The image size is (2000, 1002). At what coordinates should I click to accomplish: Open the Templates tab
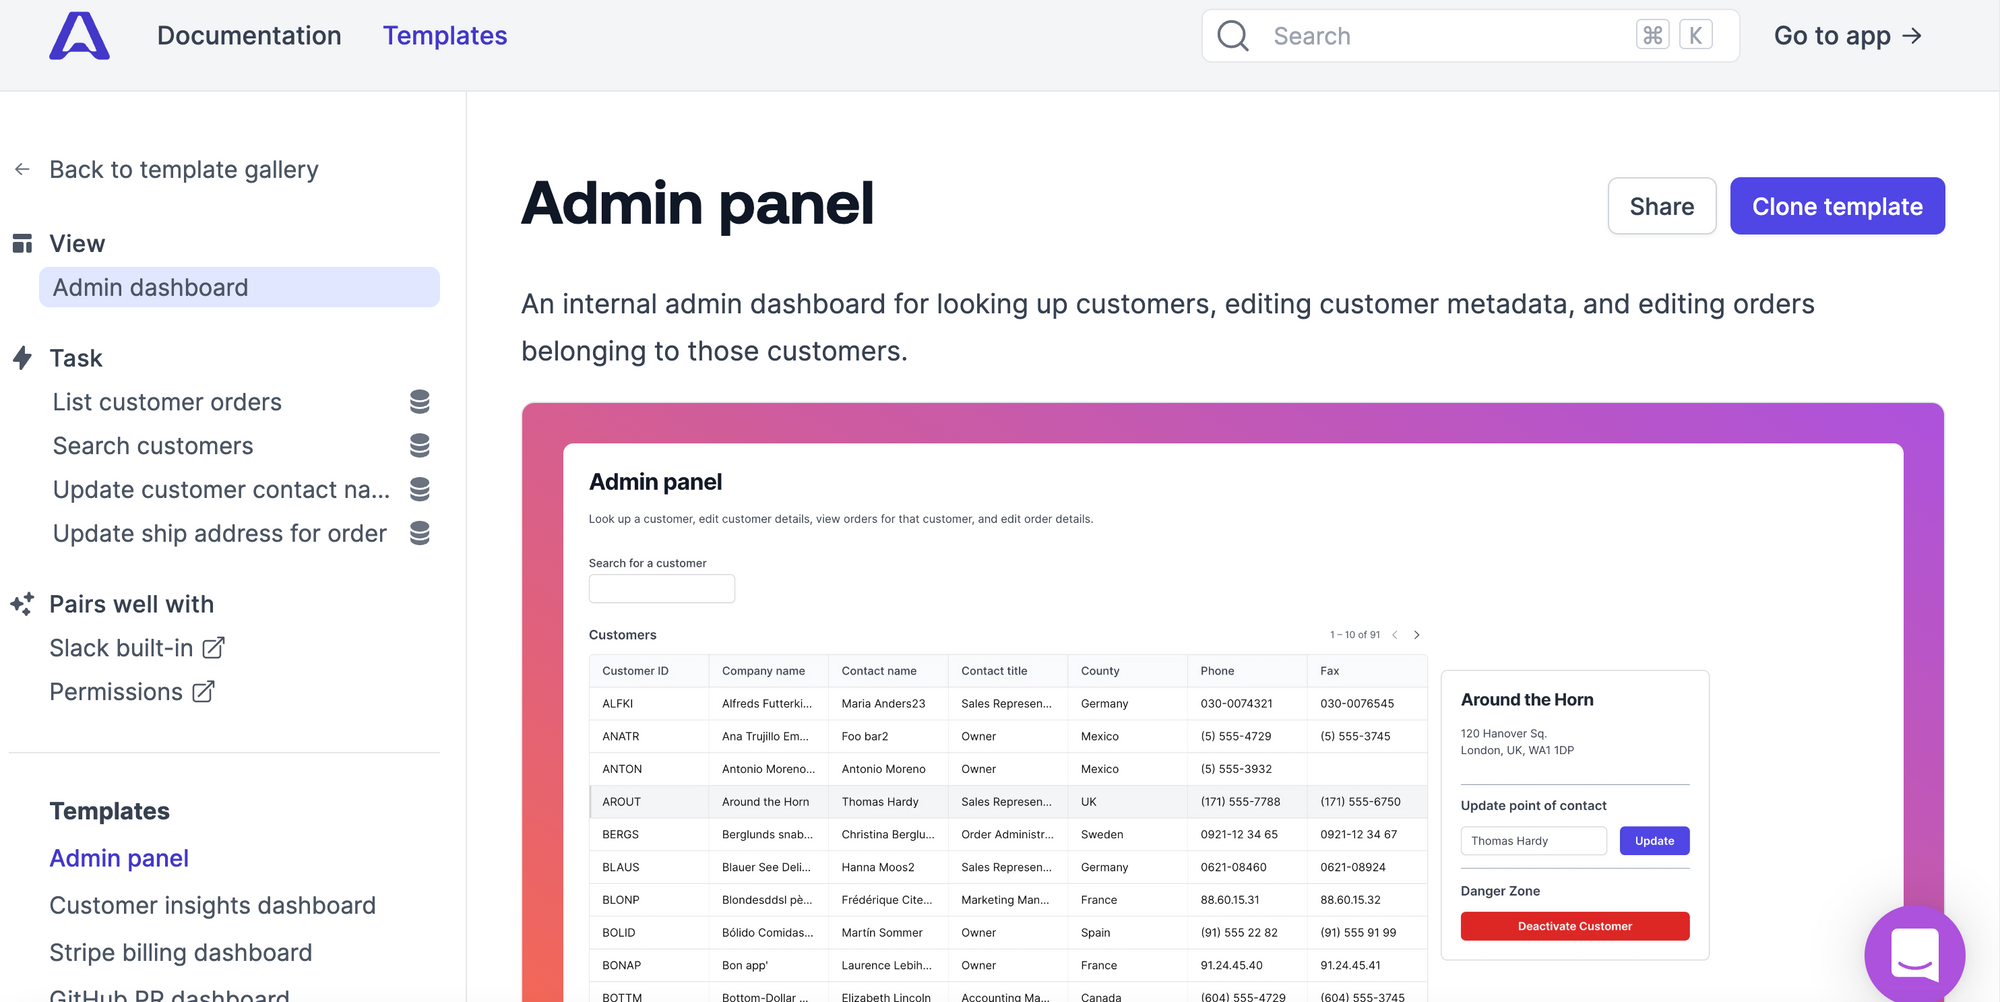445,36
